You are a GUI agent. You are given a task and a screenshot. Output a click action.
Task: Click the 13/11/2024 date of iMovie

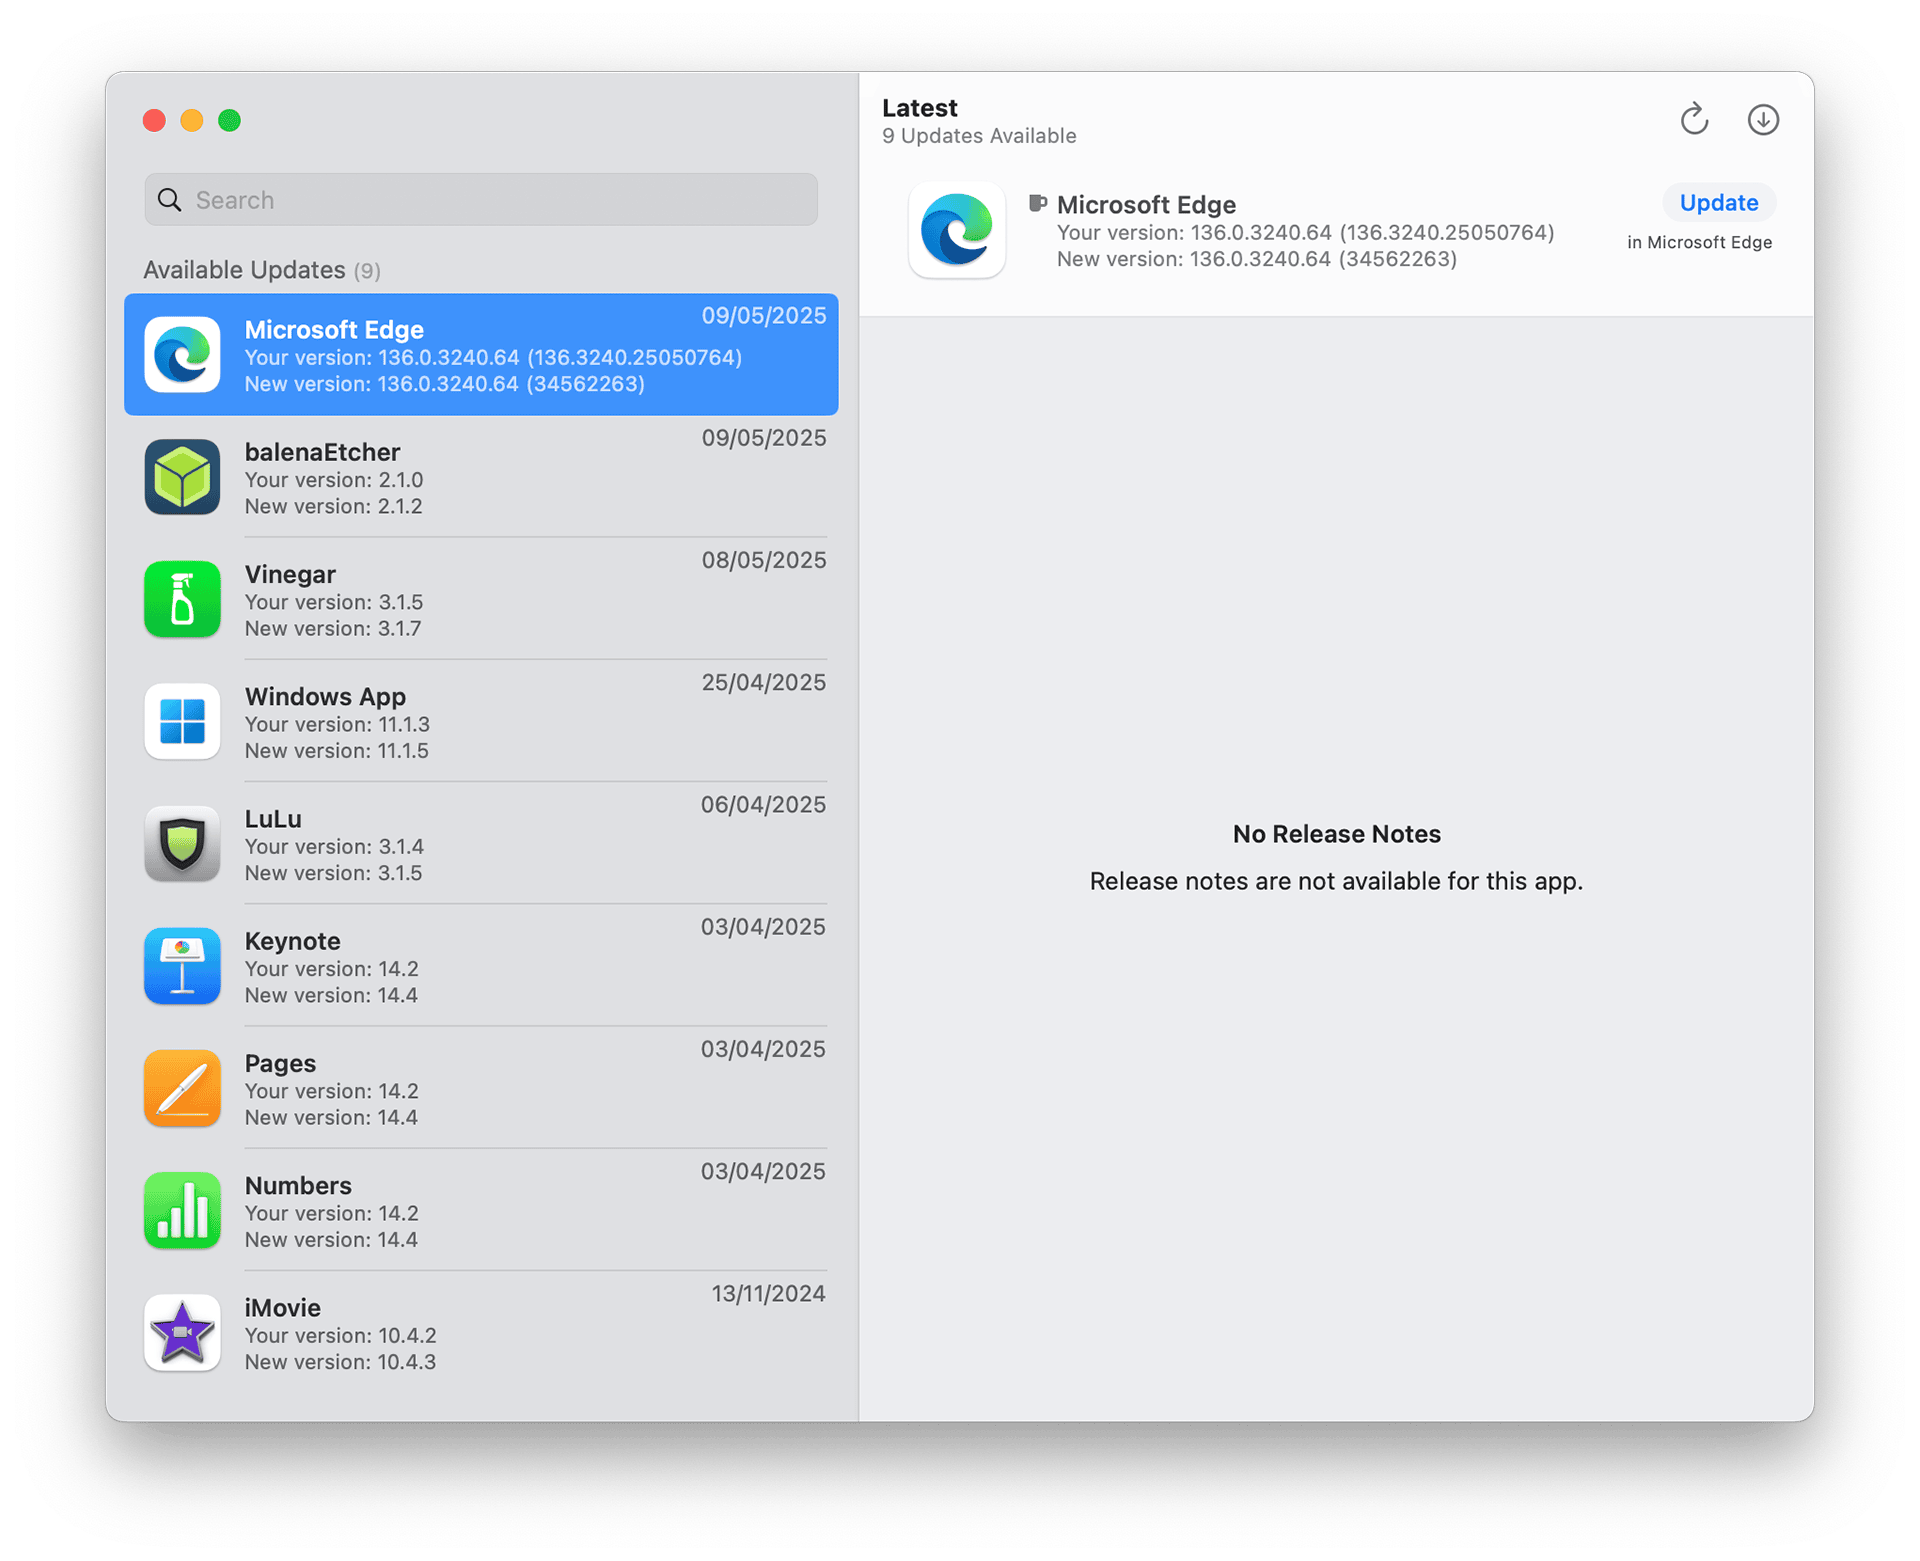[768, 1294]
